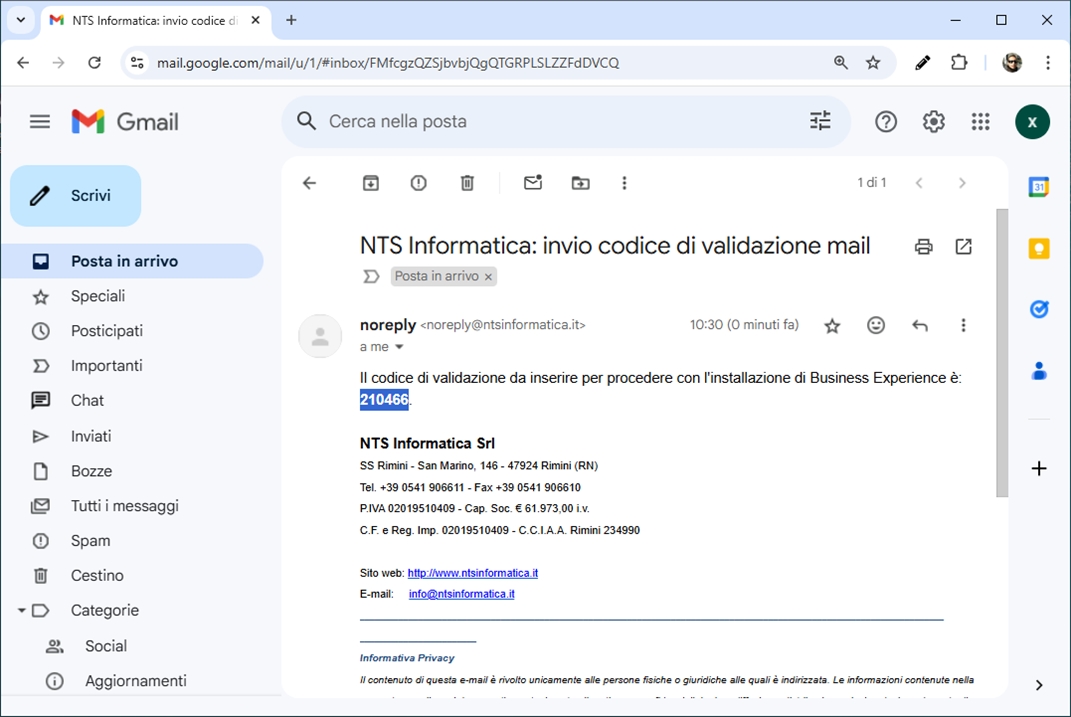Click the Scrivi compose button

tap(76, 195)
